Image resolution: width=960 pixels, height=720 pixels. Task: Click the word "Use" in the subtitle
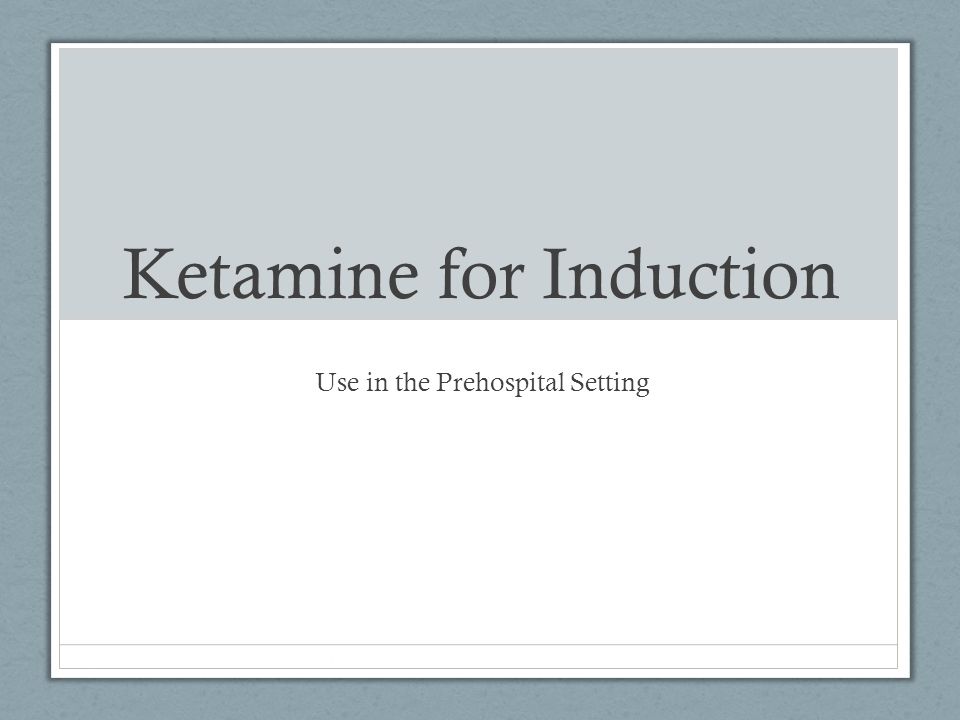click(337, 383)
